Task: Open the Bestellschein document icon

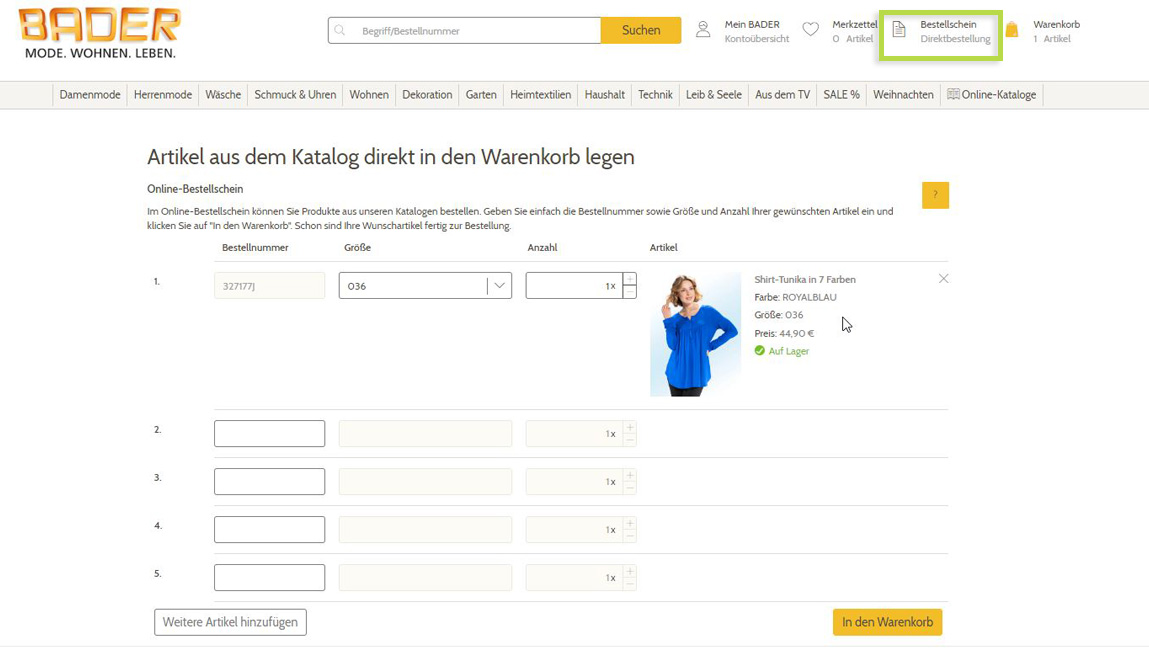Action: [899, 31]
